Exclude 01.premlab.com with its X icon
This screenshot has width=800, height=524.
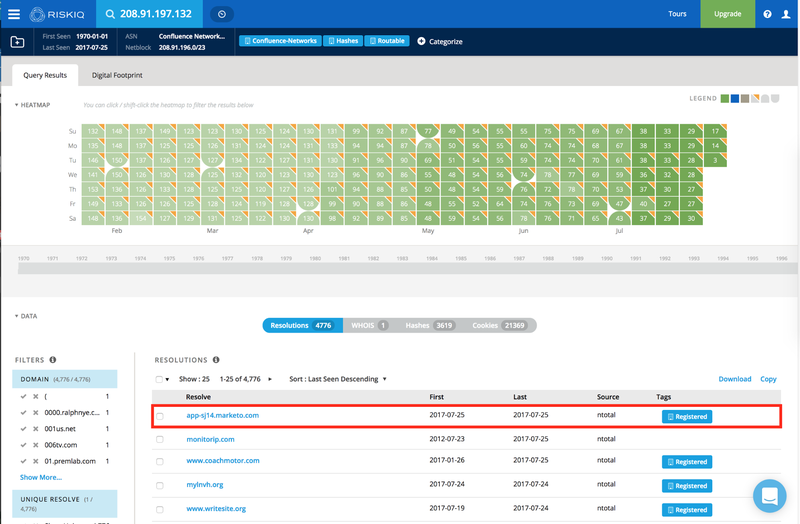point(35,461)
